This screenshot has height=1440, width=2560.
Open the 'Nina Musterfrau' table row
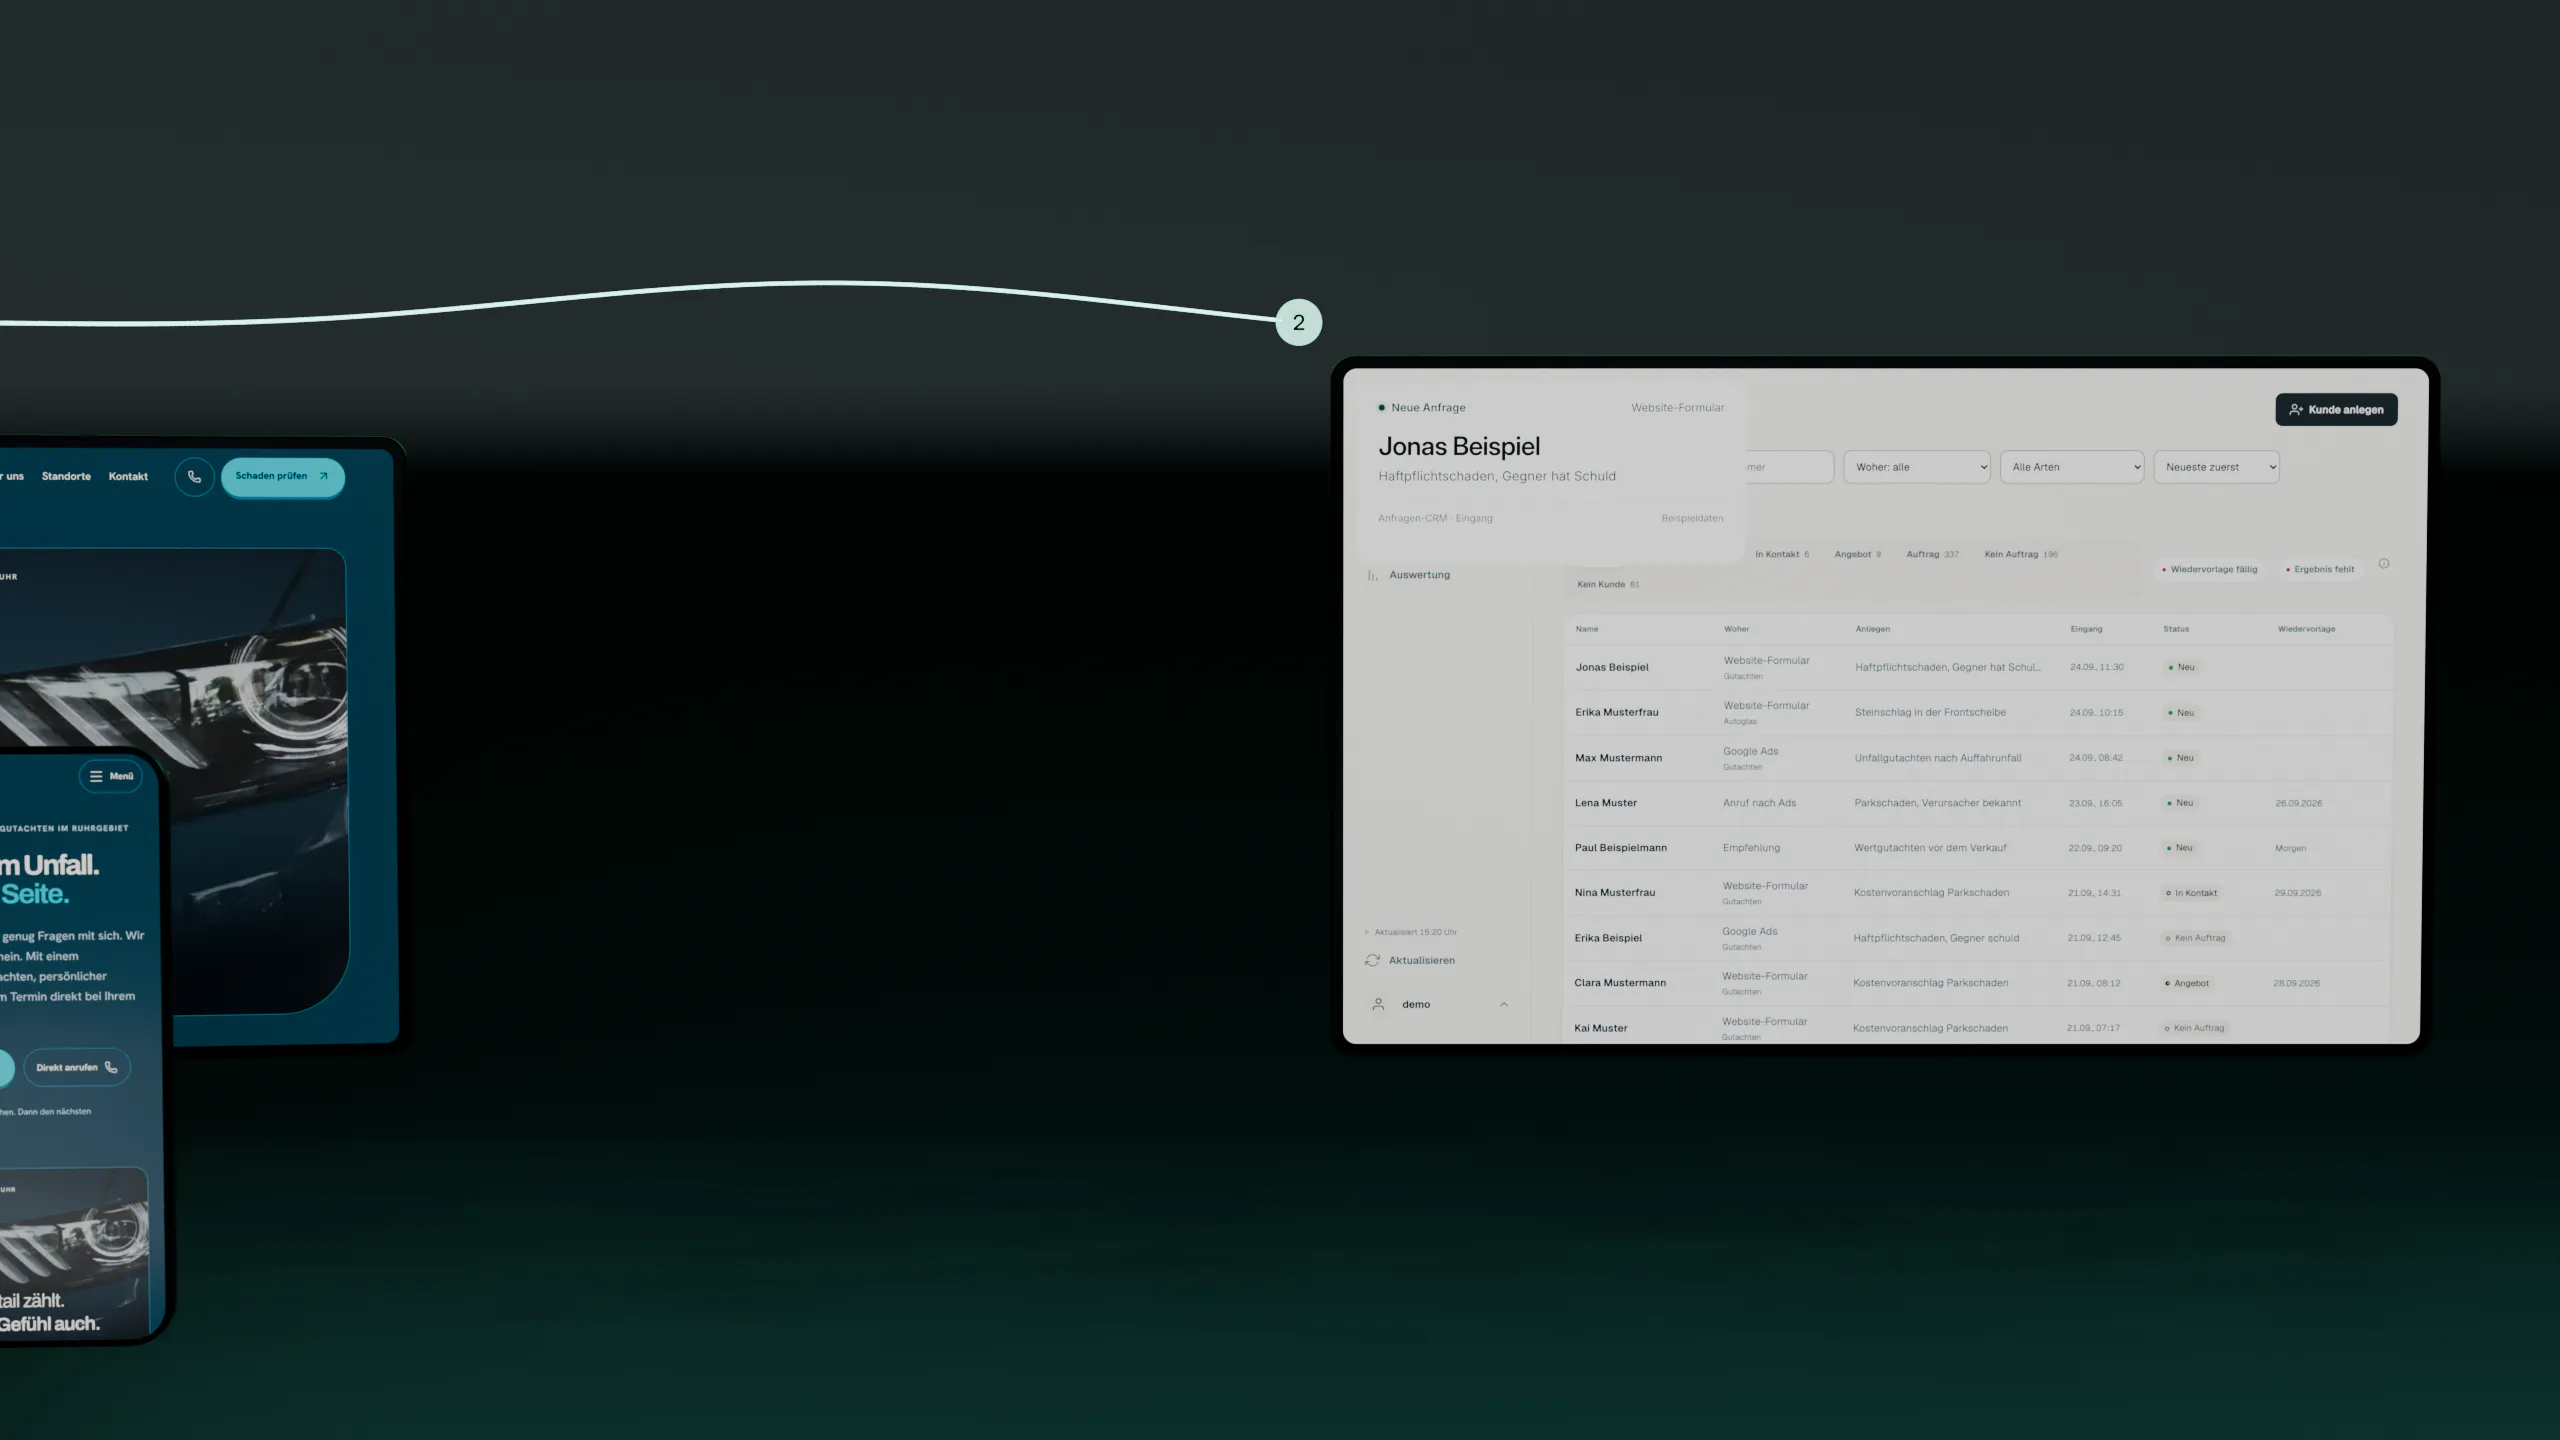(1978, 893)
